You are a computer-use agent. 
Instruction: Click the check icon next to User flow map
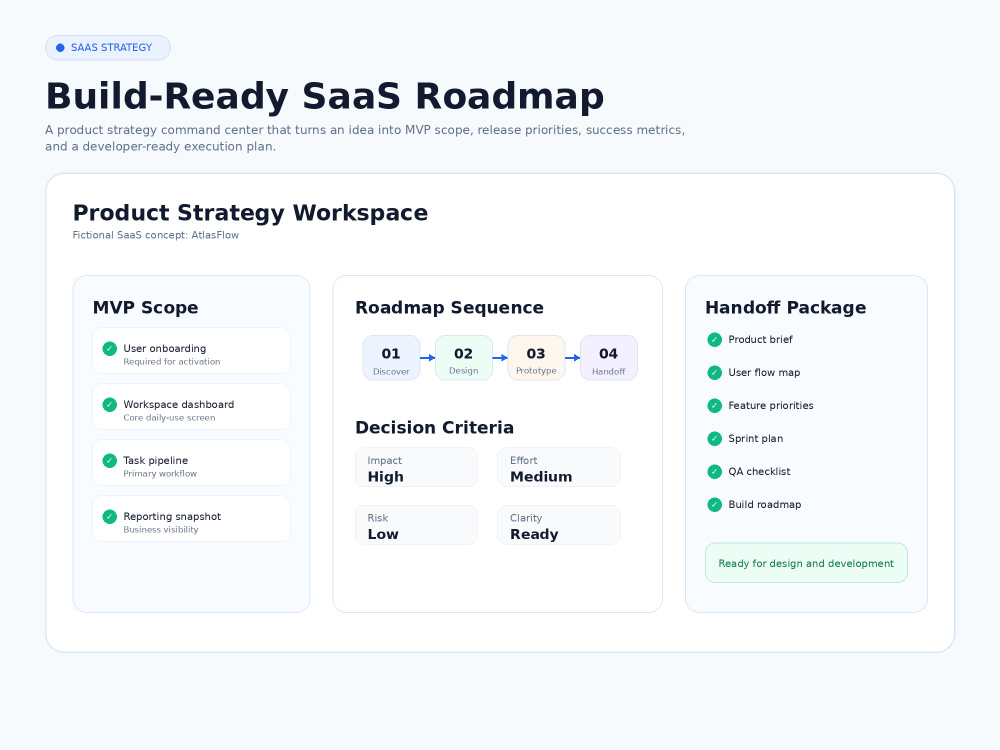[x=714, y=373]
